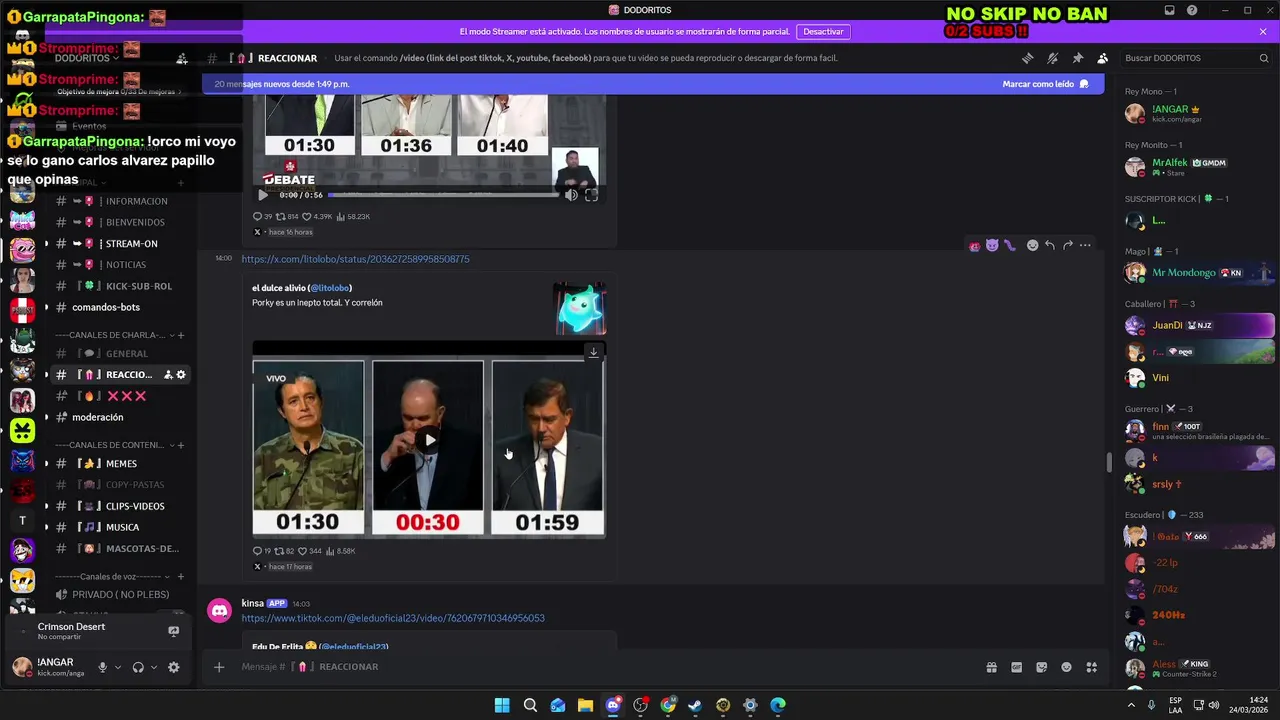
Task: Open the message More options ellipsis
Action: (1085, 245)
